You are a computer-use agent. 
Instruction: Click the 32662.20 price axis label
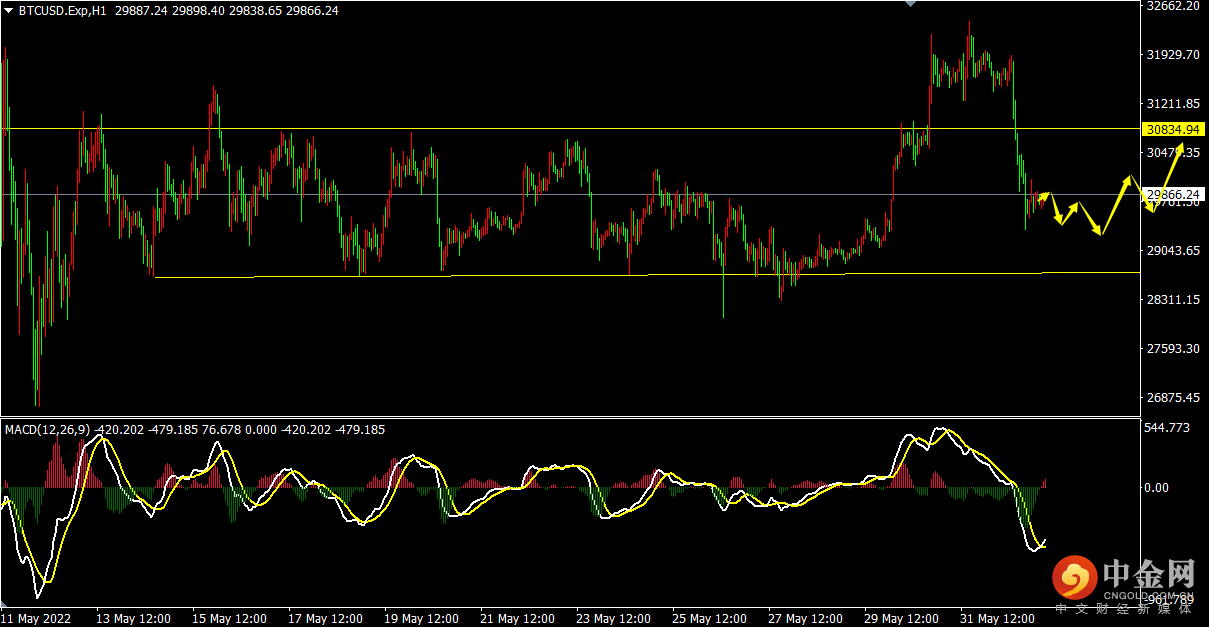pyautogui.click(x=1173, y=6)
